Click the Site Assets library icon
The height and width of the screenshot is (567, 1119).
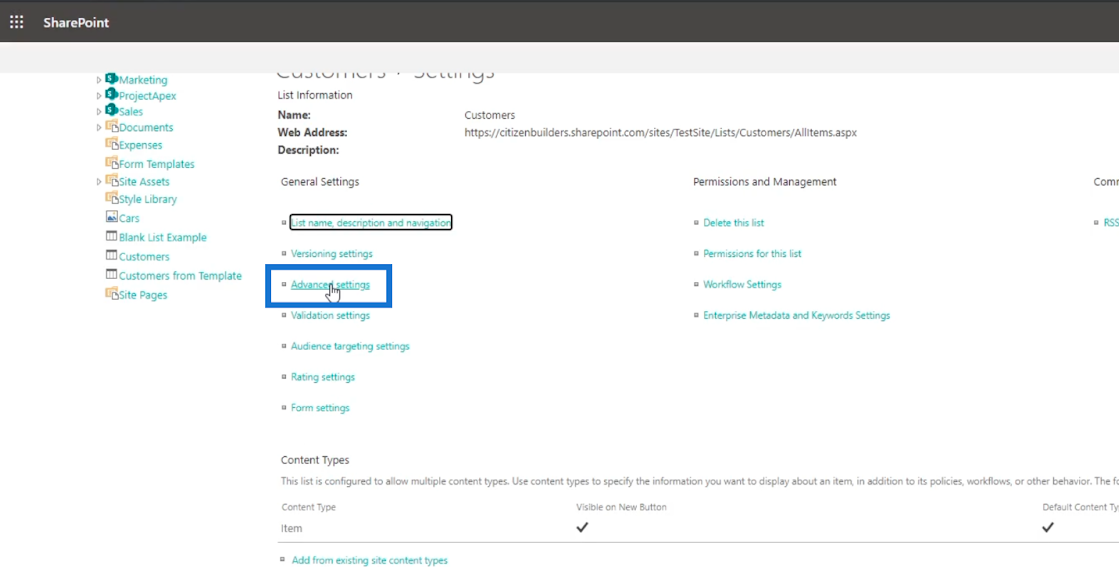(x=111, y=181)
